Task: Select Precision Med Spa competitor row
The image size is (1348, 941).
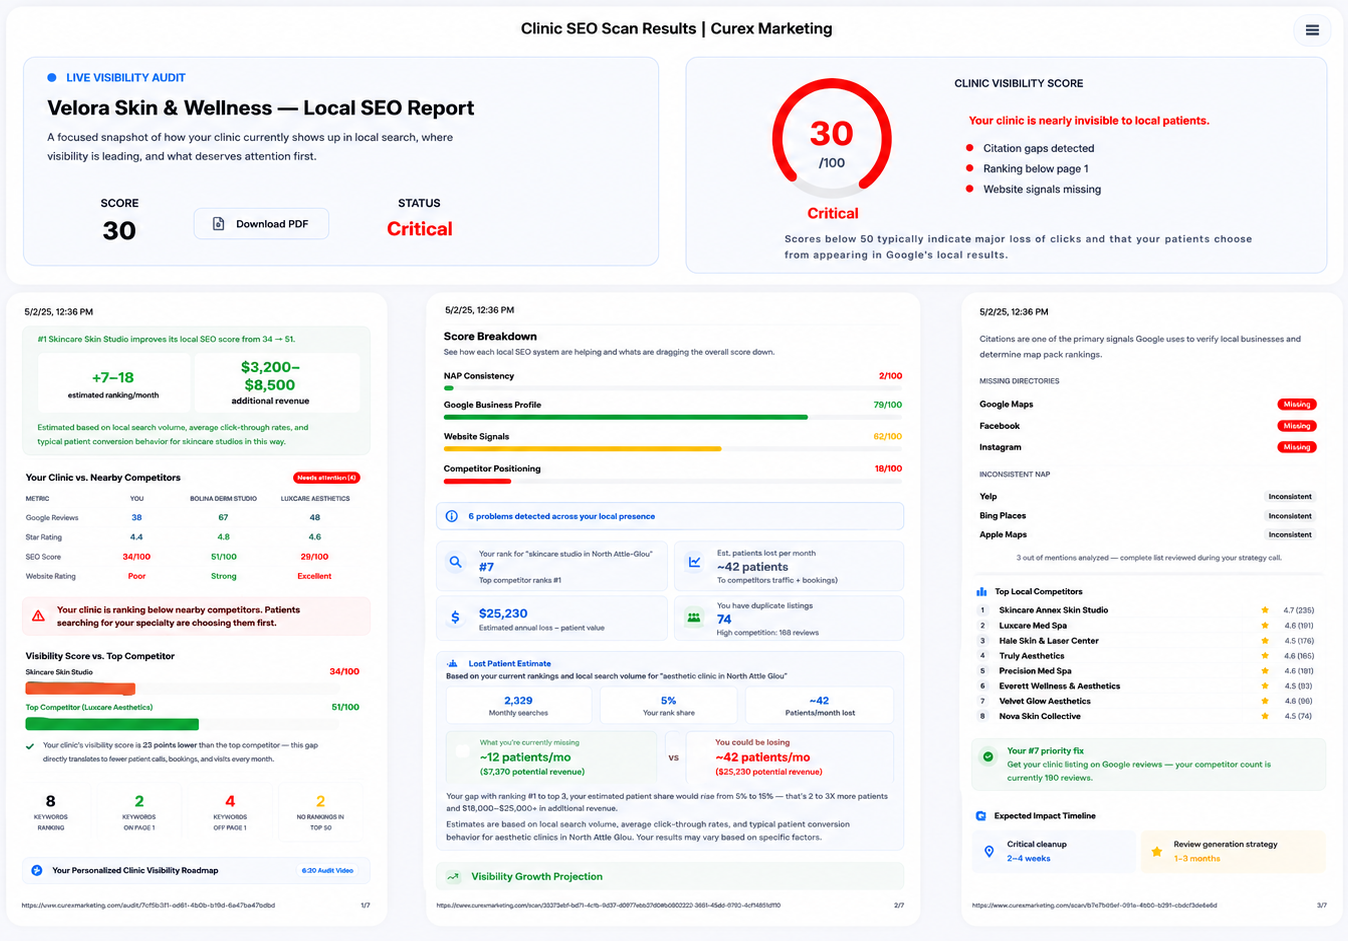Action: click(1149, 671)
